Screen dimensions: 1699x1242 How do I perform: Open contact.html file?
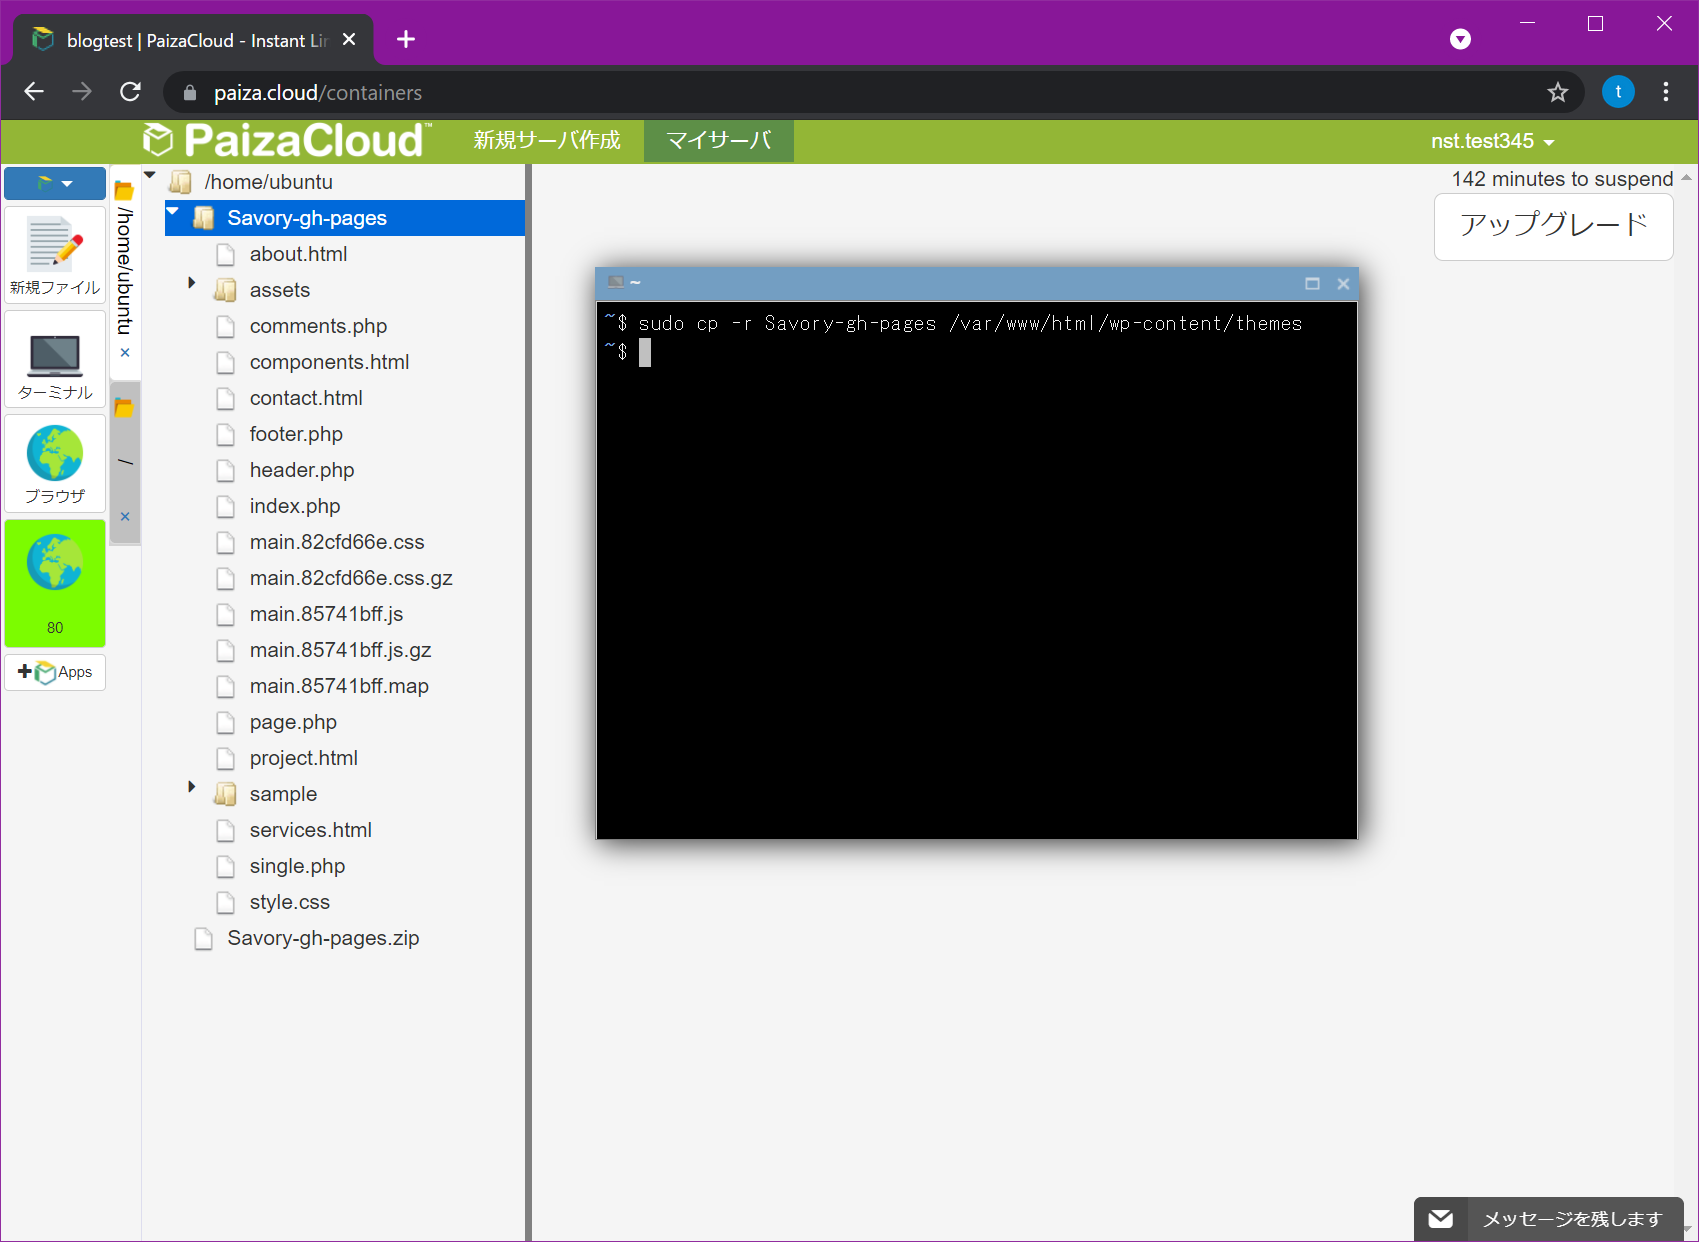click(306, 398)
